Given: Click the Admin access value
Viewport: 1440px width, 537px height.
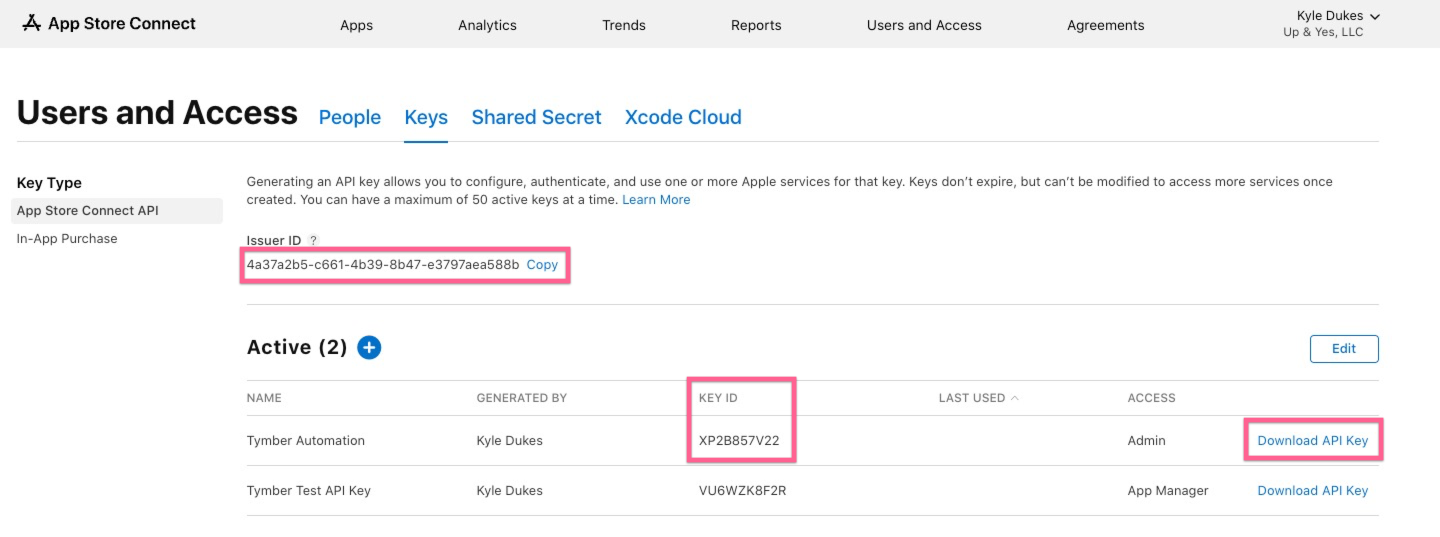Looking at the screenshot, I should [1146, 441].
